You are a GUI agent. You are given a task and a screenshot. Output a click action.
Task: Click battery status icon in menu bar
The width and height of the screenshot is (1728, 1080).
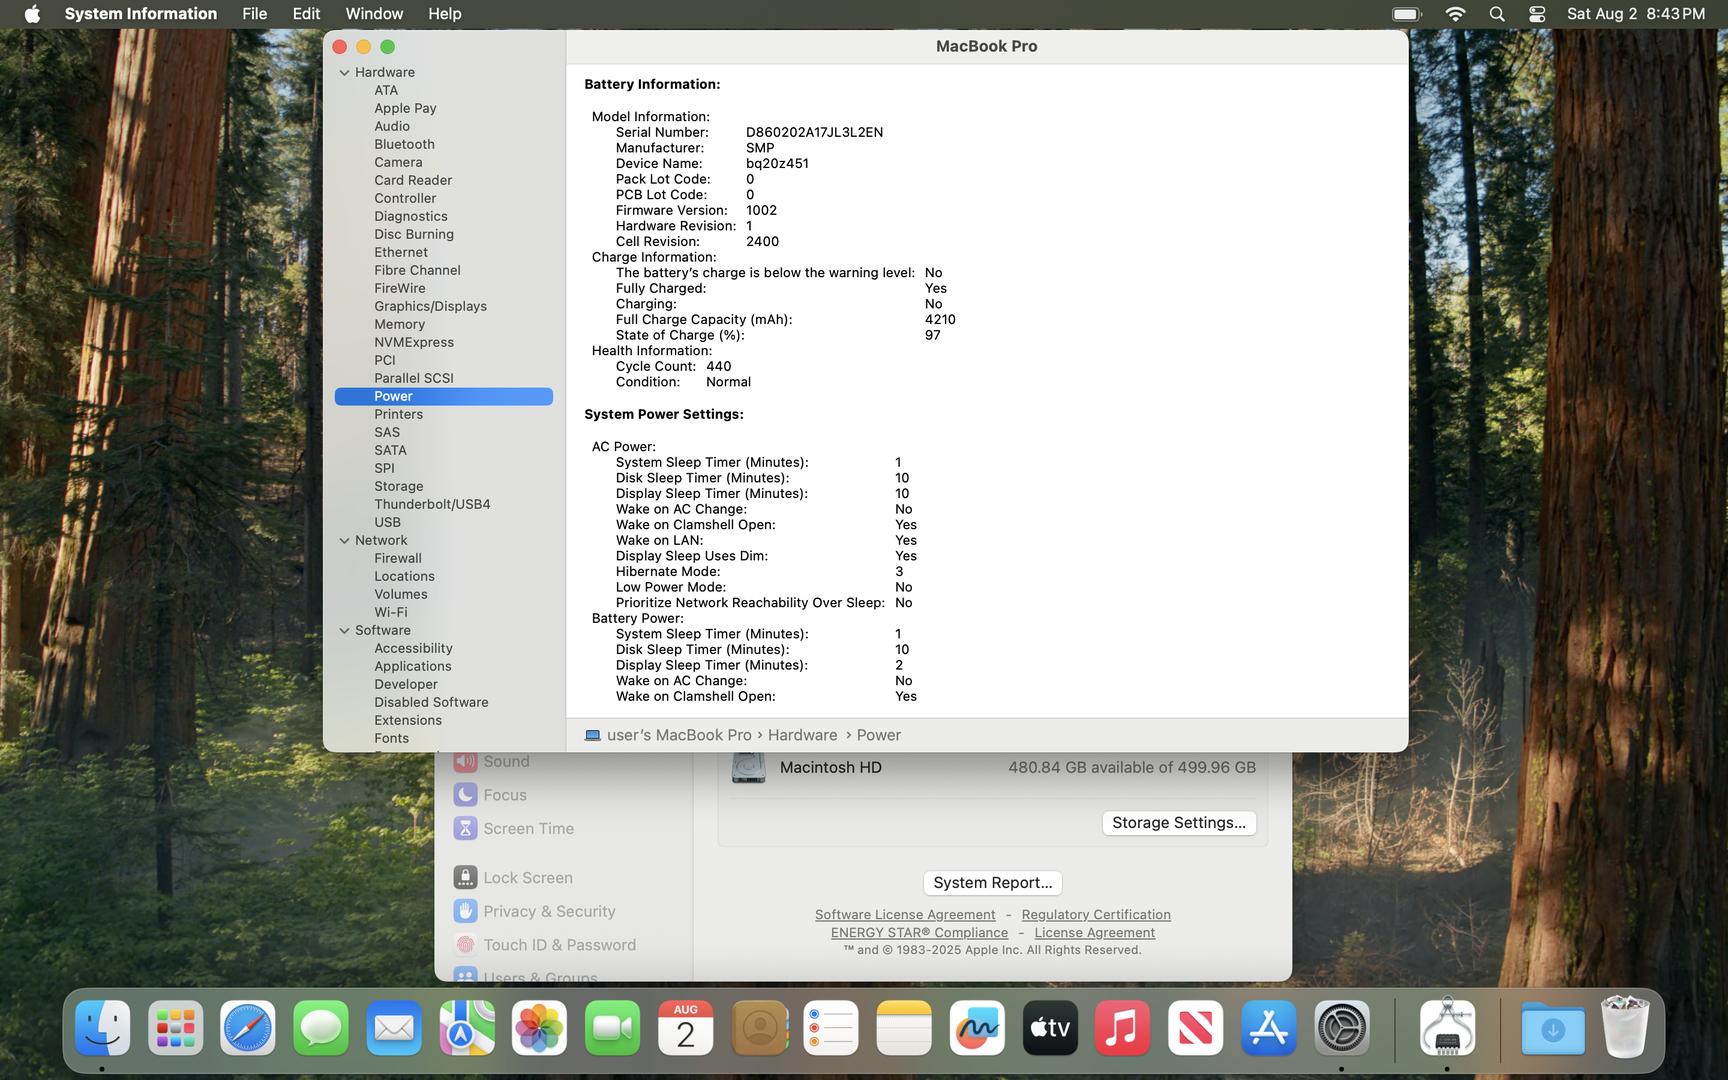1407,14
